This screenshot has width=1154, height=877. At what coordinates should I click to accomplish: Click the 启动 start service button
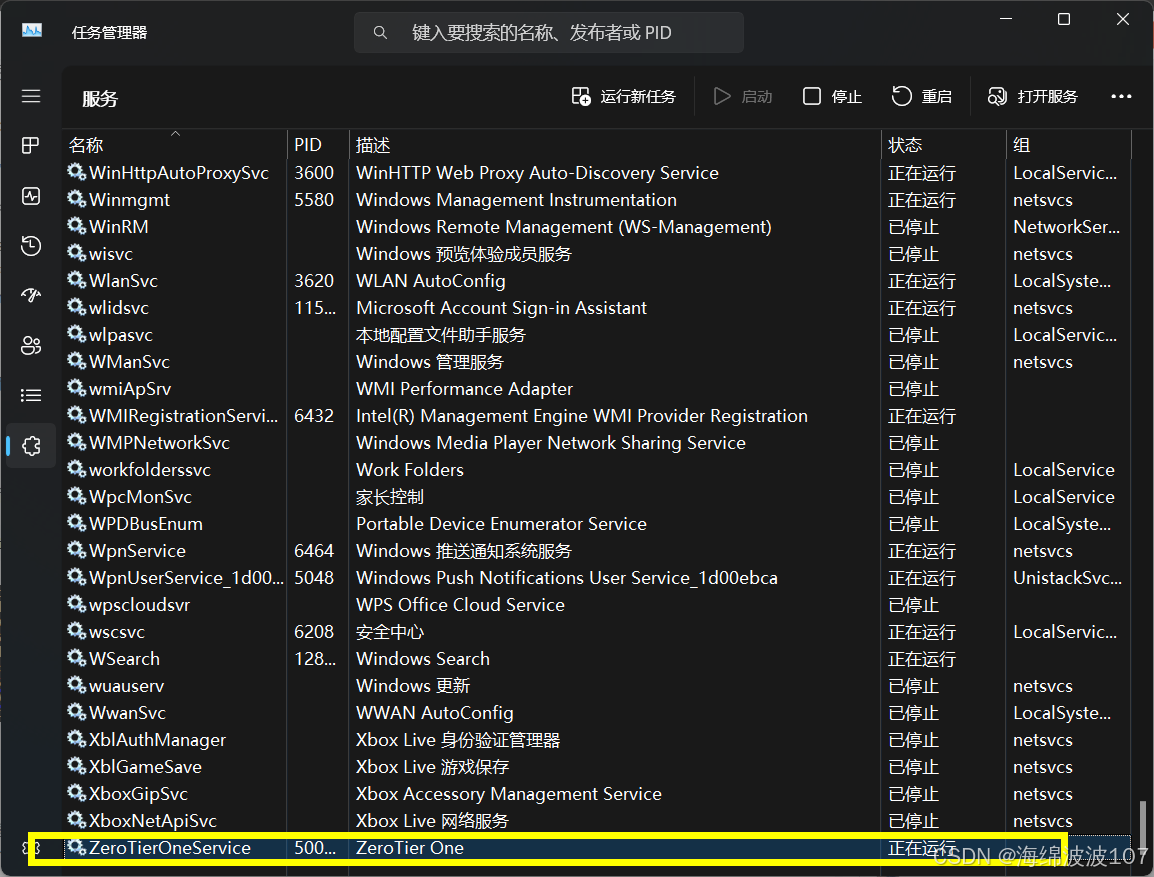743,96
